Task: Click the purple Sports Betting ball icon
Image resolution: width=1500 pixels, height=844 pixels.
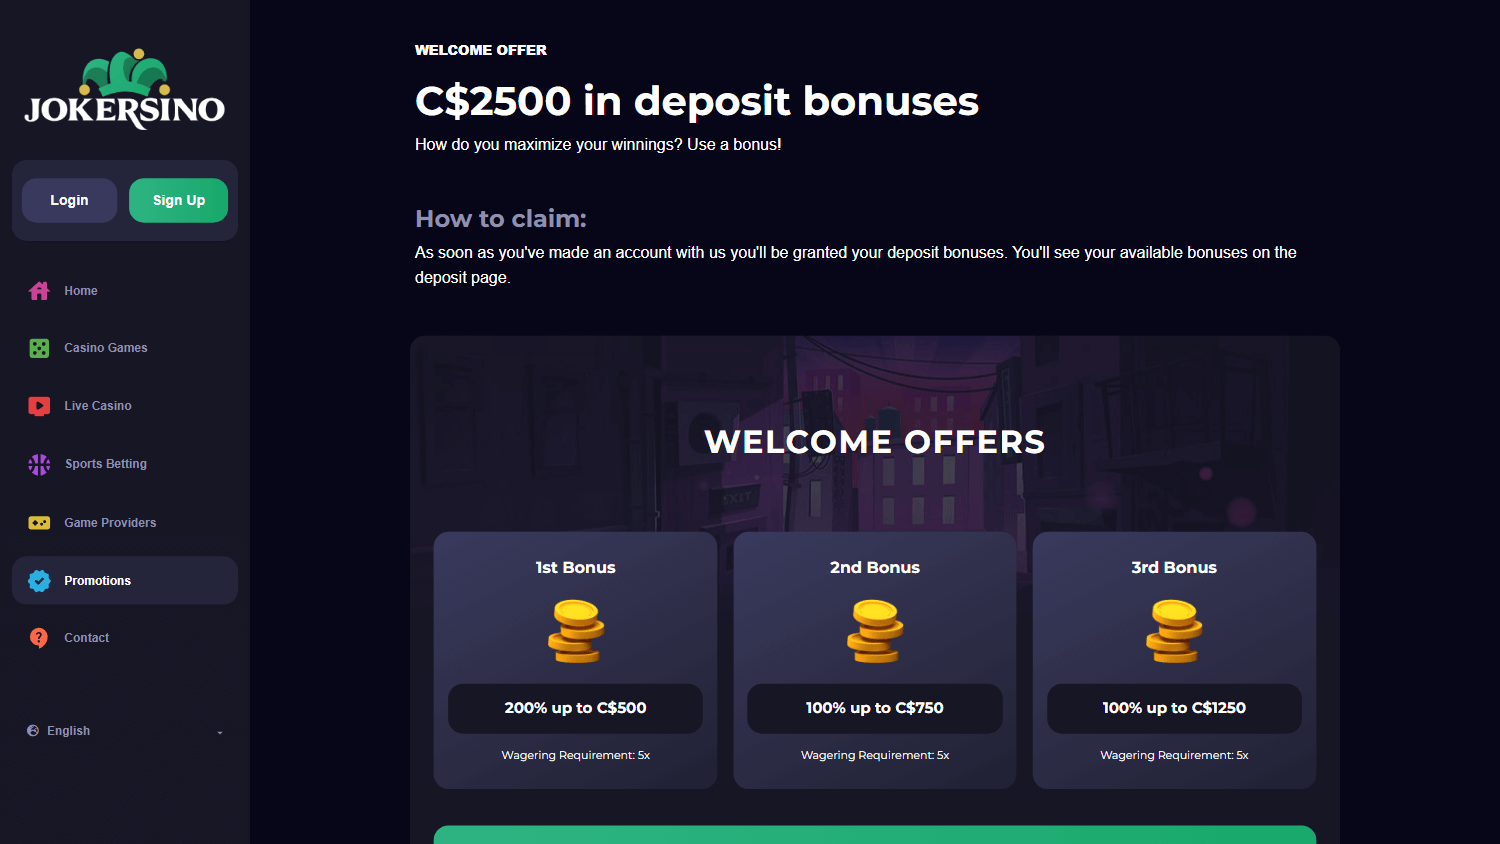Action: pos(39,464)
